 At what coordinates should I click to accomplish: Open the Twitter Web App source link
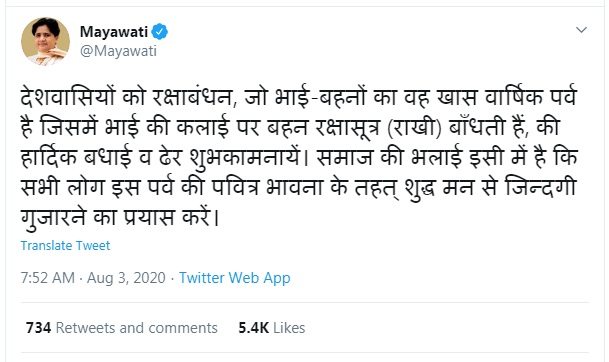(x=235, y=278)
